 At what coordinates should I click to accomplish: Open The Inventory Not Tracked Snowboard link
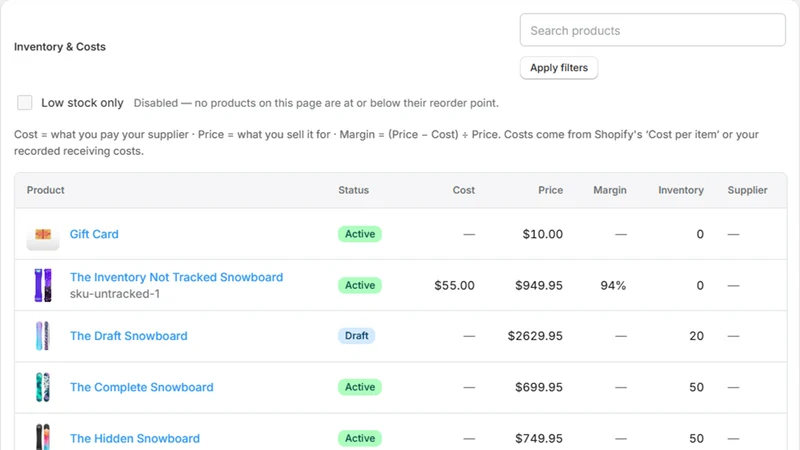click(x=176, y=277)
